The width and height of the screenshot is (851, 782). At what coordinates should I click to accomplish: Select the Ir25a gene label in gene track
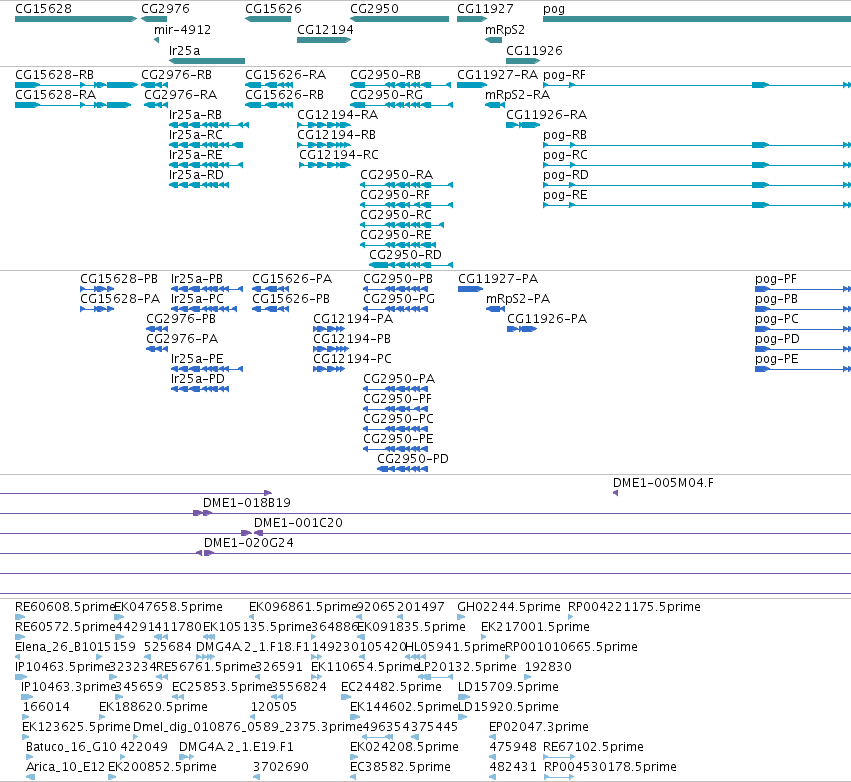(185, 50)
